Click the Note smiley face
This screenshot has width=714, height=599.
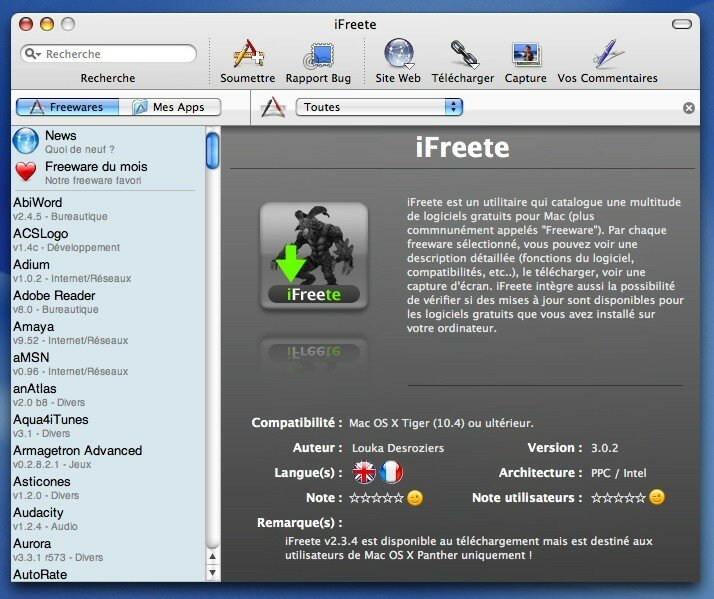pos(415,498)
